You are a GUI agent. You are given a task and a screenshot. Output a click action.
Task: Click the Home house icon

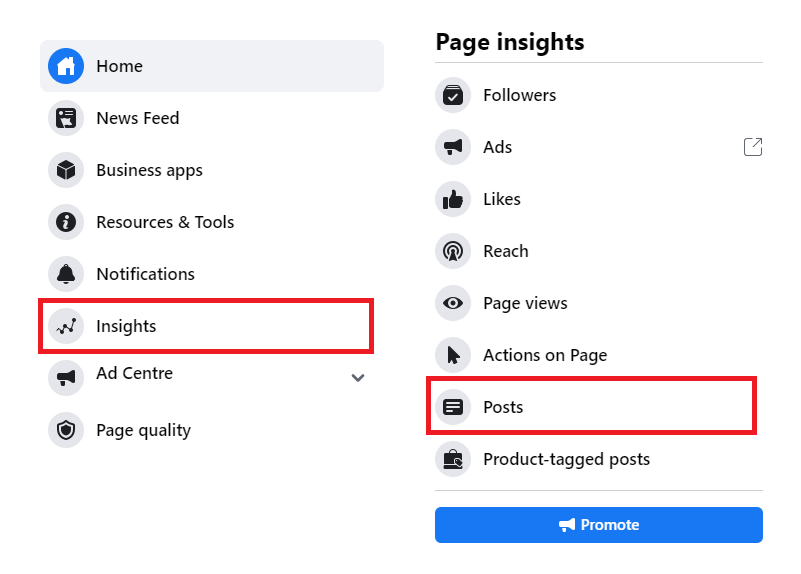[66, 66]
